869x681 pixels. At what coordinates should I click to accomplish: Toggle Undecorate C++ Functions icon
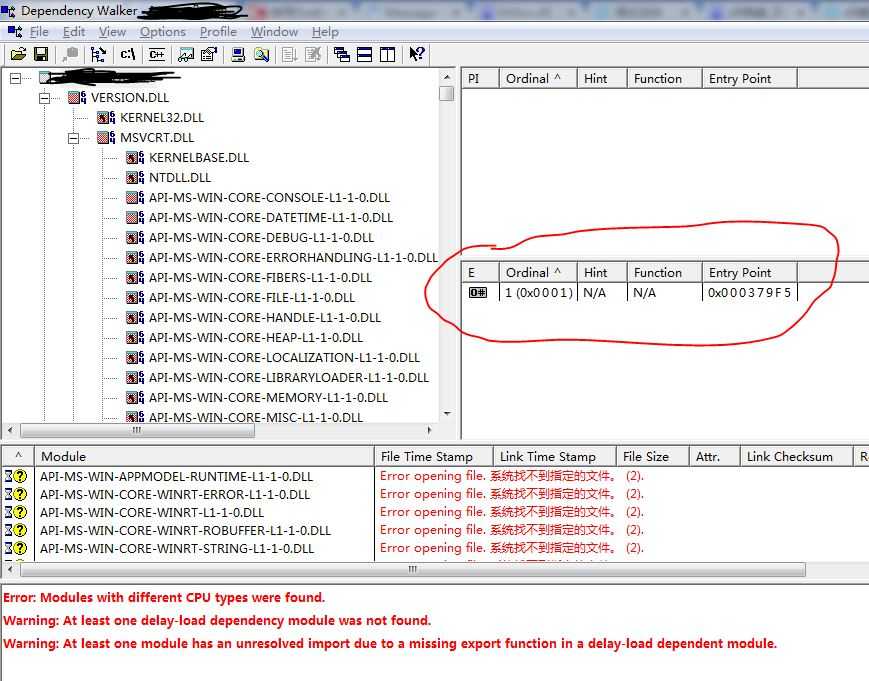pyautogui.click(x=156, y=54)
